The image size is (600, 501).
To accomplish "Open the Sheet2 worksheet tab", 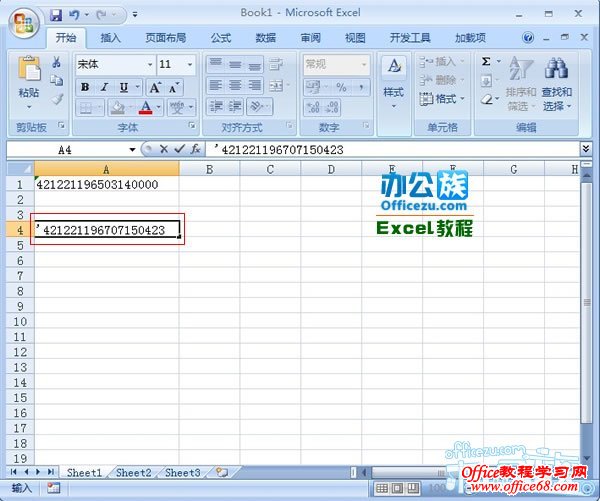I will [x=133, y=472].
